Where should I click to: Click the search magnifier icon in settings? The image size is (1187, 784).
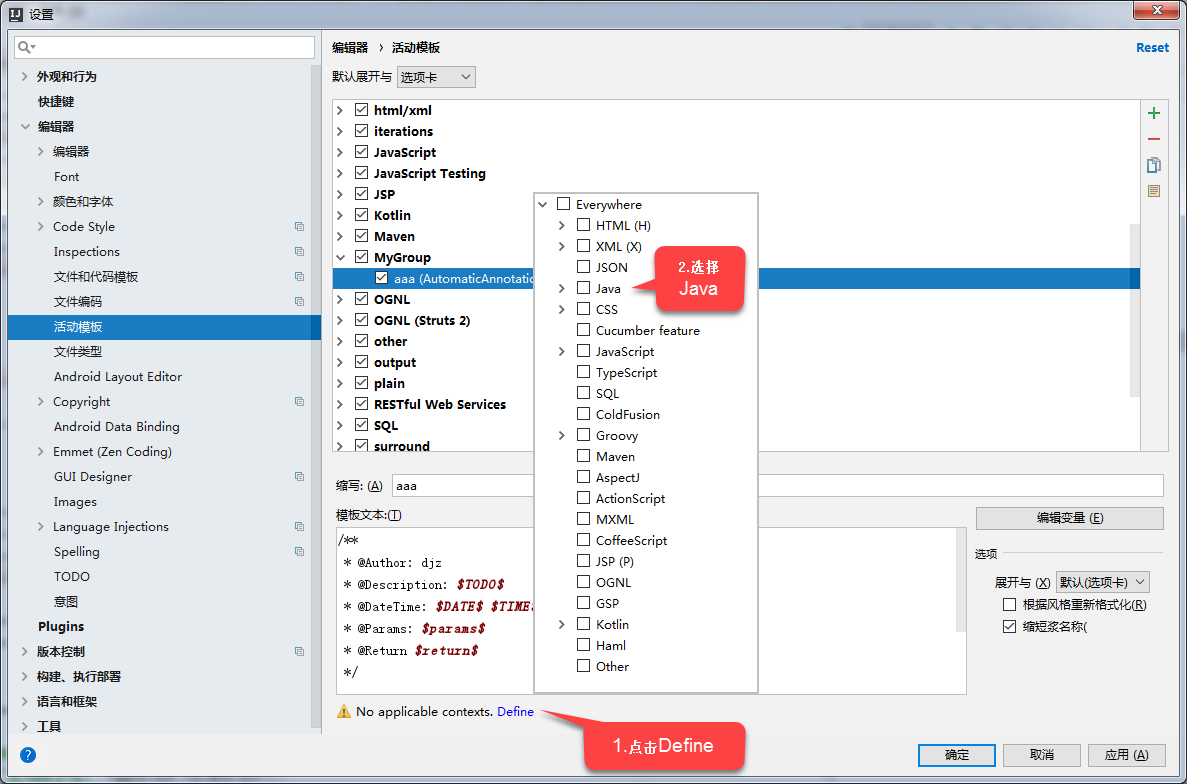(25, 47)
